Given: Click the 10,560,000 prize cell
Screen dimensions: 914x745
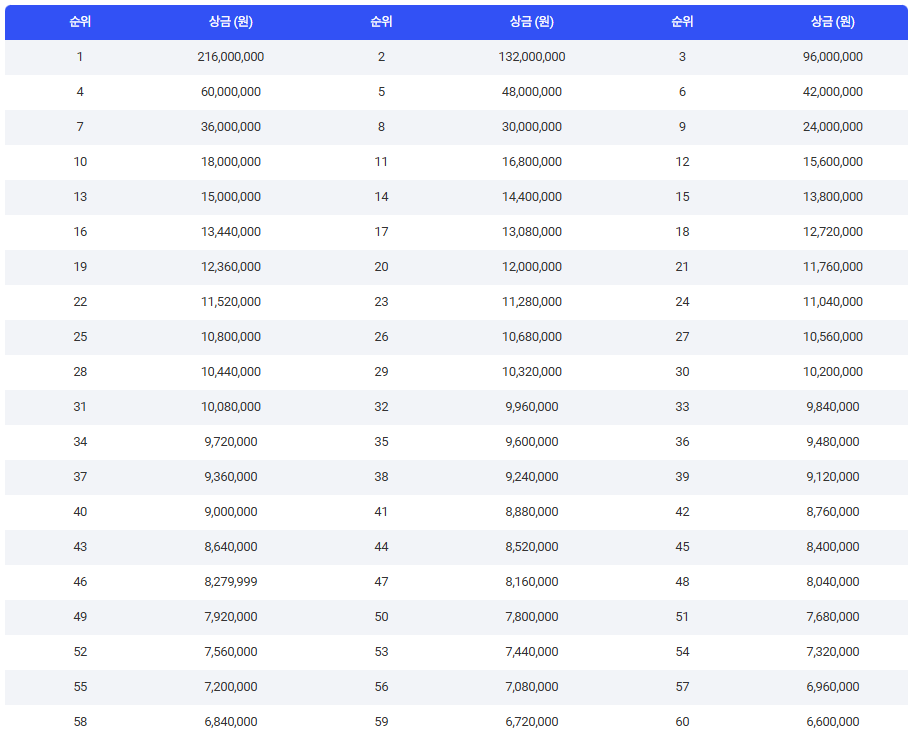Looking at the screenshot, I should pos(832,337).
